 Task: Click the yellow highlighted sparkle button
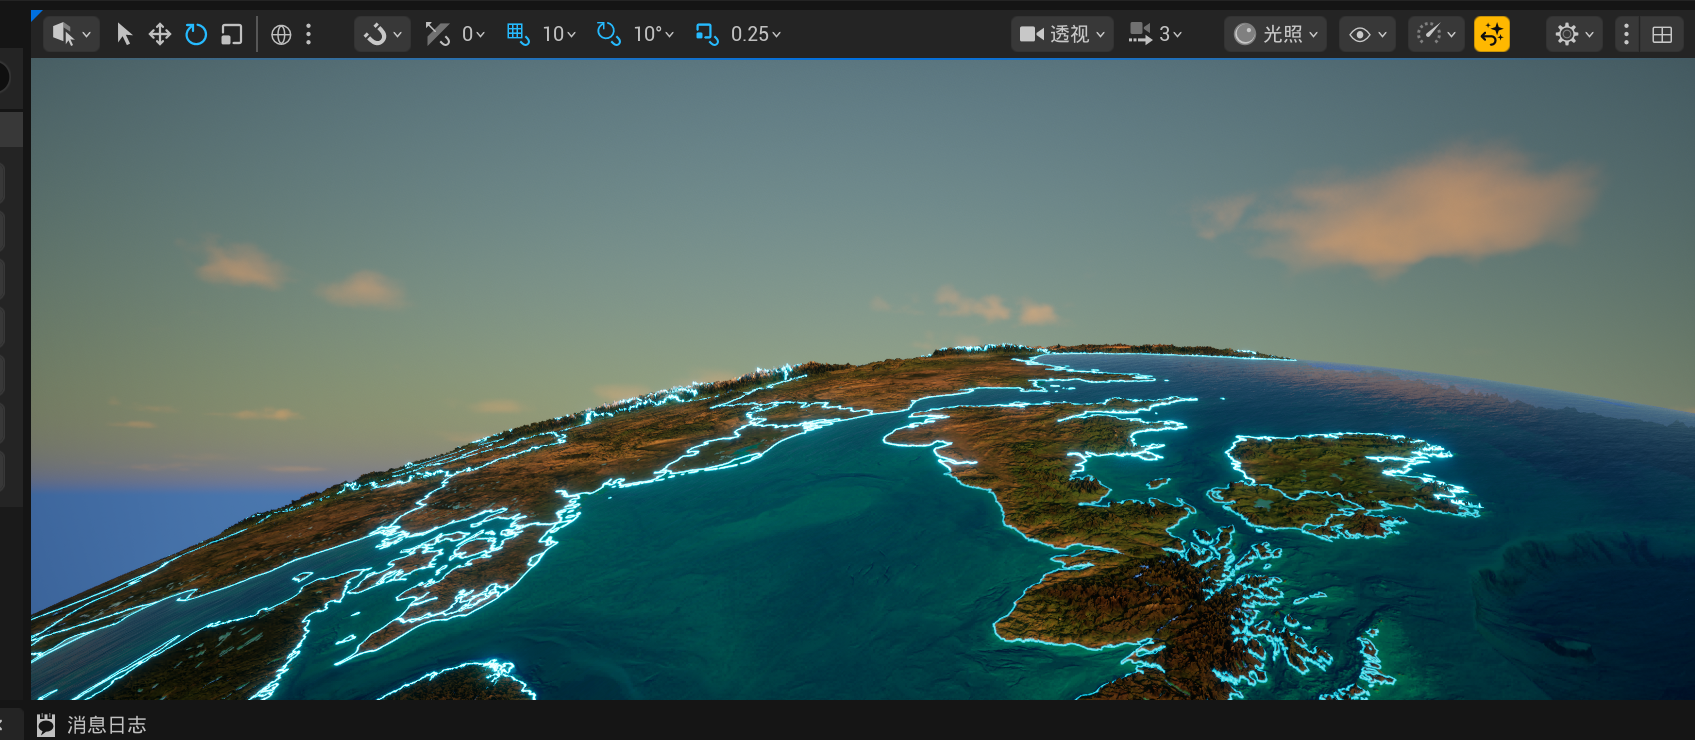pyautogui.click(x=1491, y=34)
